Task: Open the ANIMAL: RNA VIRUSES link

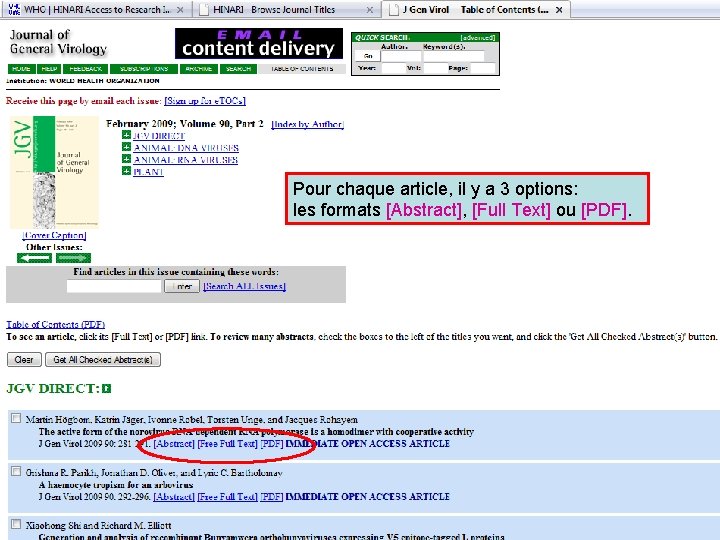Action: (186, 160)
